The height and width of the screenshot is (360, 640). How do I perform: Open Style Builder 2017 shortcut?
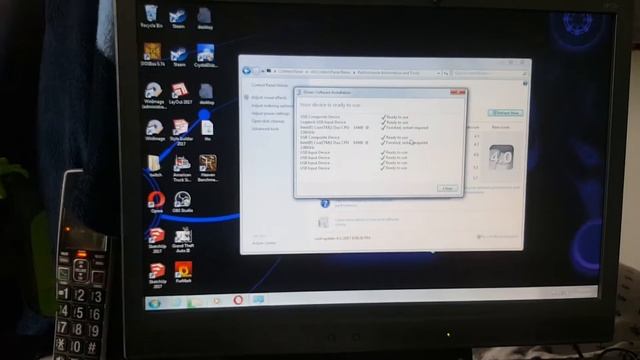tap(180, 132)
